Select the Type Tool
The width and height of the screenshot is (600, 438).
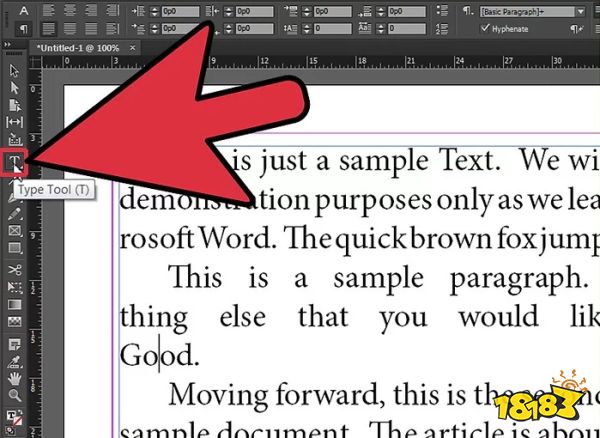14,162
